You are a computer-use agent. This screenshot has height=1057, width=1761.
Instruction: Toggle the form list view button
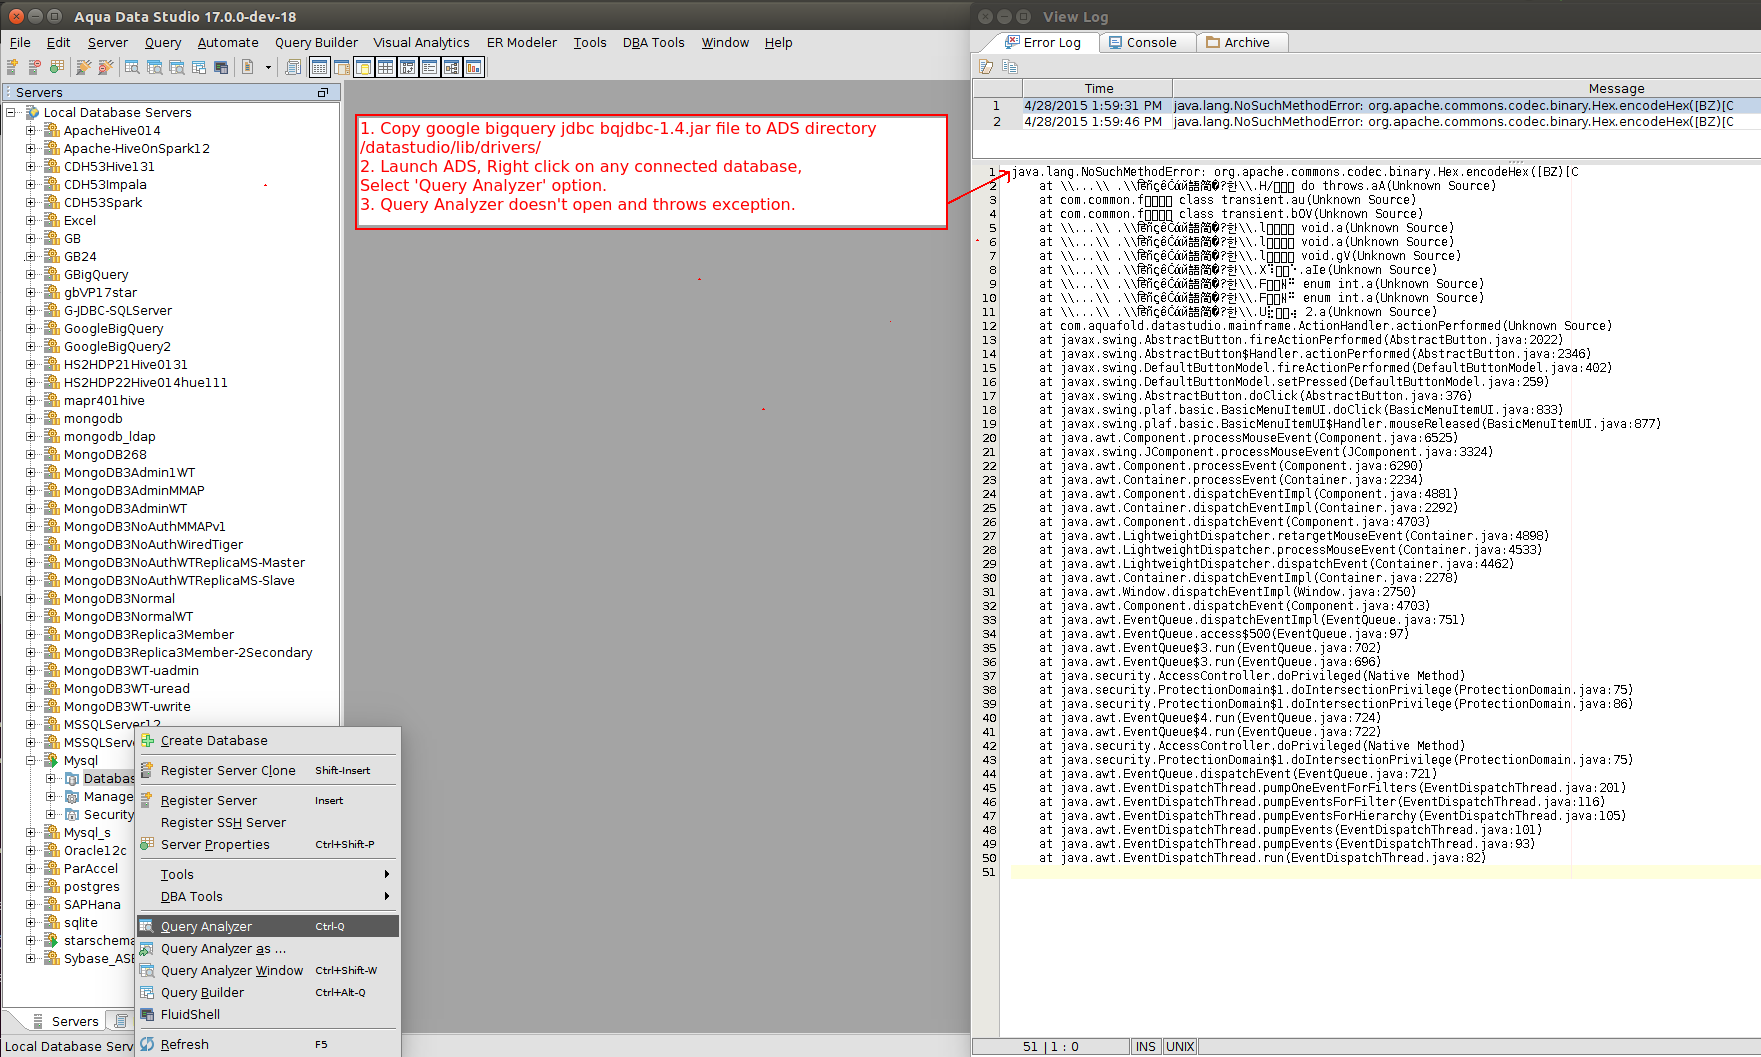click(430, 67)
